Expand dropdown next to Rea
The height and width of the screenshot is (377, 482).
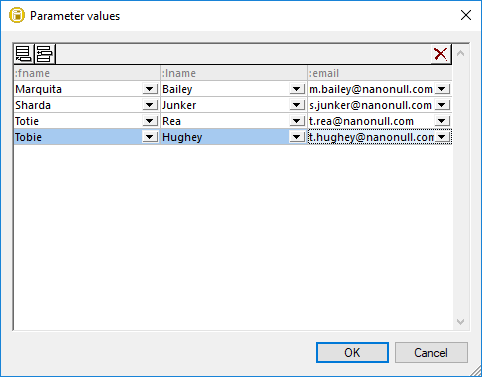coord(296,121)
